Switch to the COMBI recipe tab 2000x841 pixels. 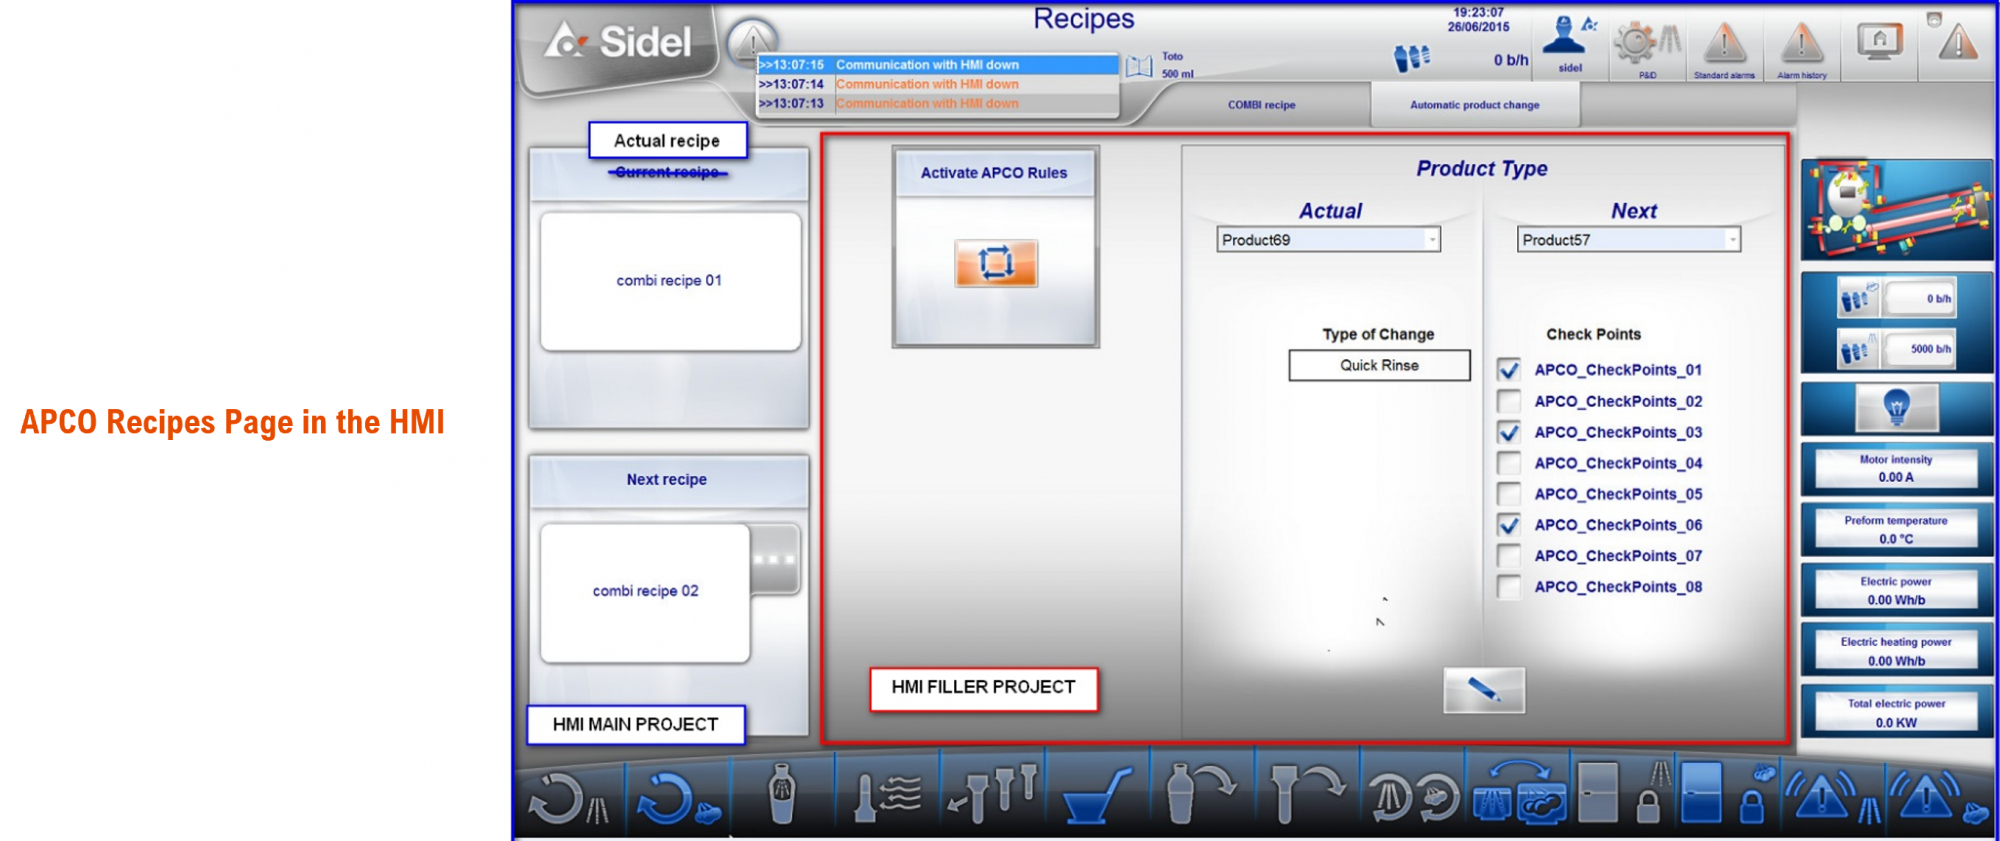(1261, 105)
